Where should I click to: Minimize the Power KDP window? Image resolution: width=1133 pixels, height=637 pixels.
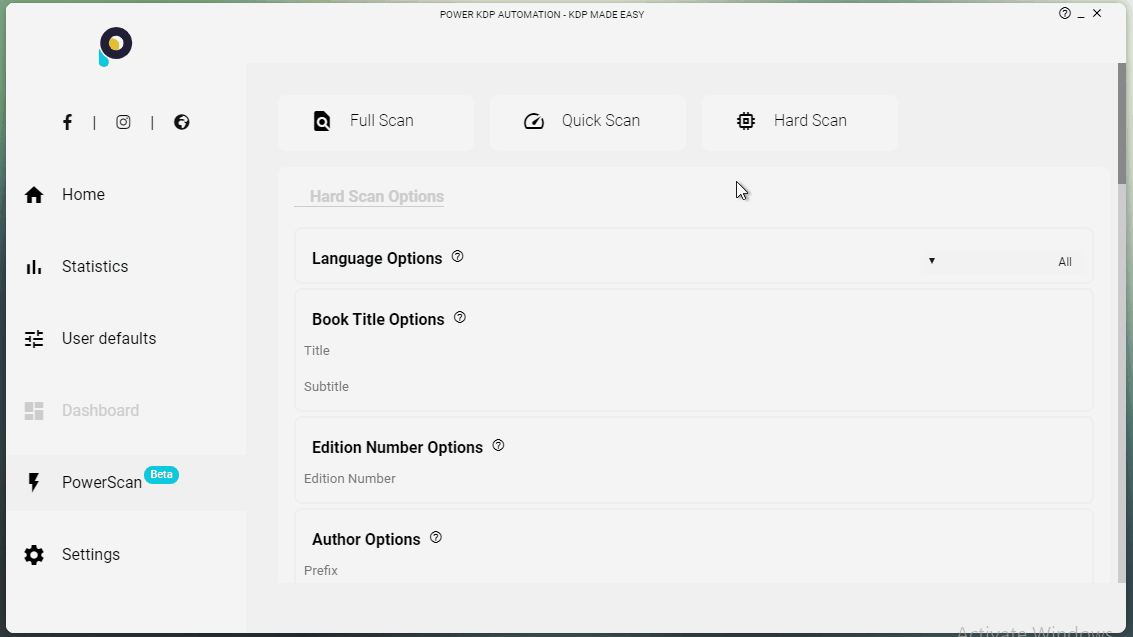coord(1081,14)
